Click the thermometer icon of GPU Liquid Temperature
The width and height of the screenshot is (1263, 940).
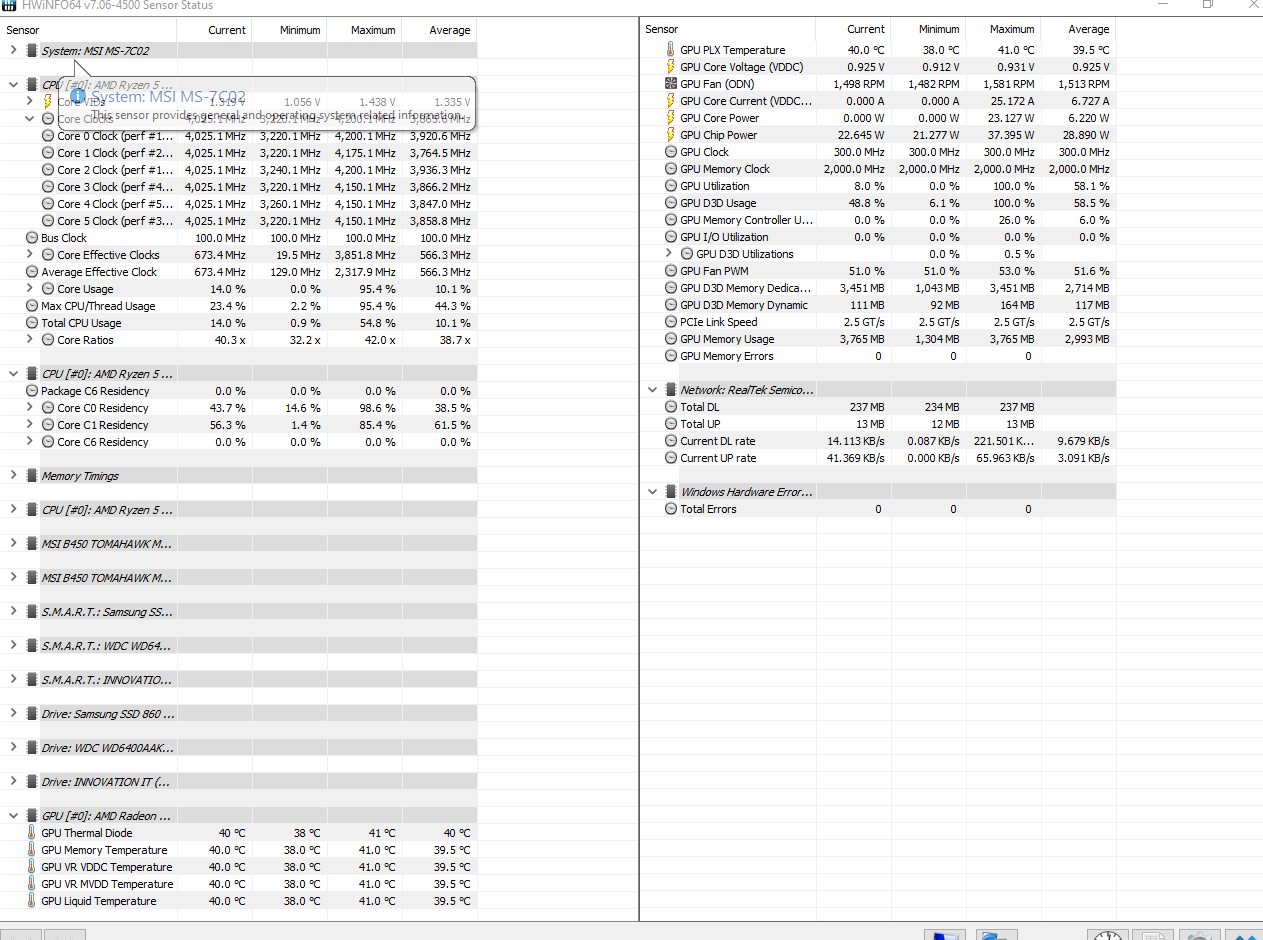32,901
